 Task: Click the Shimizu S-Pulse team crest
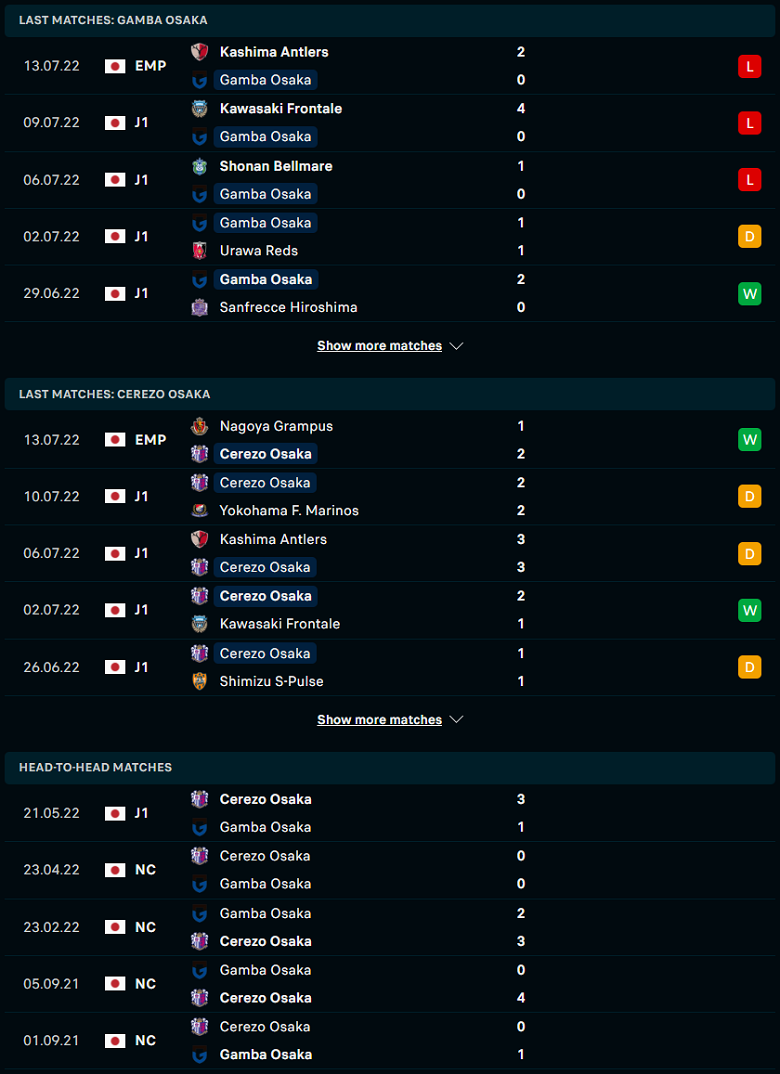199,682
